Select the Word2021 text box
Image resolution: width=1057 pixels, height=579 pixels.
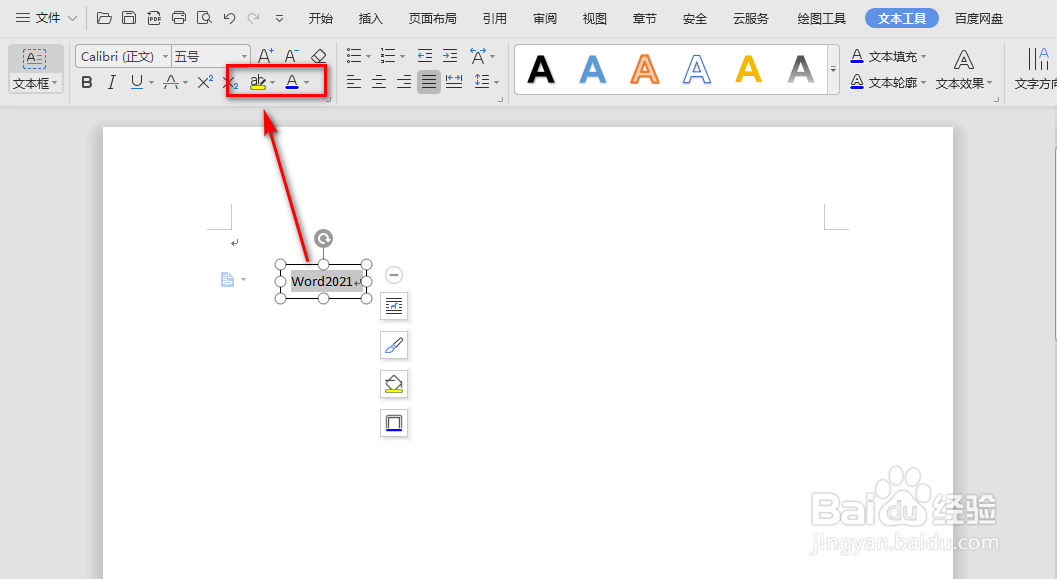pos(320,281)
